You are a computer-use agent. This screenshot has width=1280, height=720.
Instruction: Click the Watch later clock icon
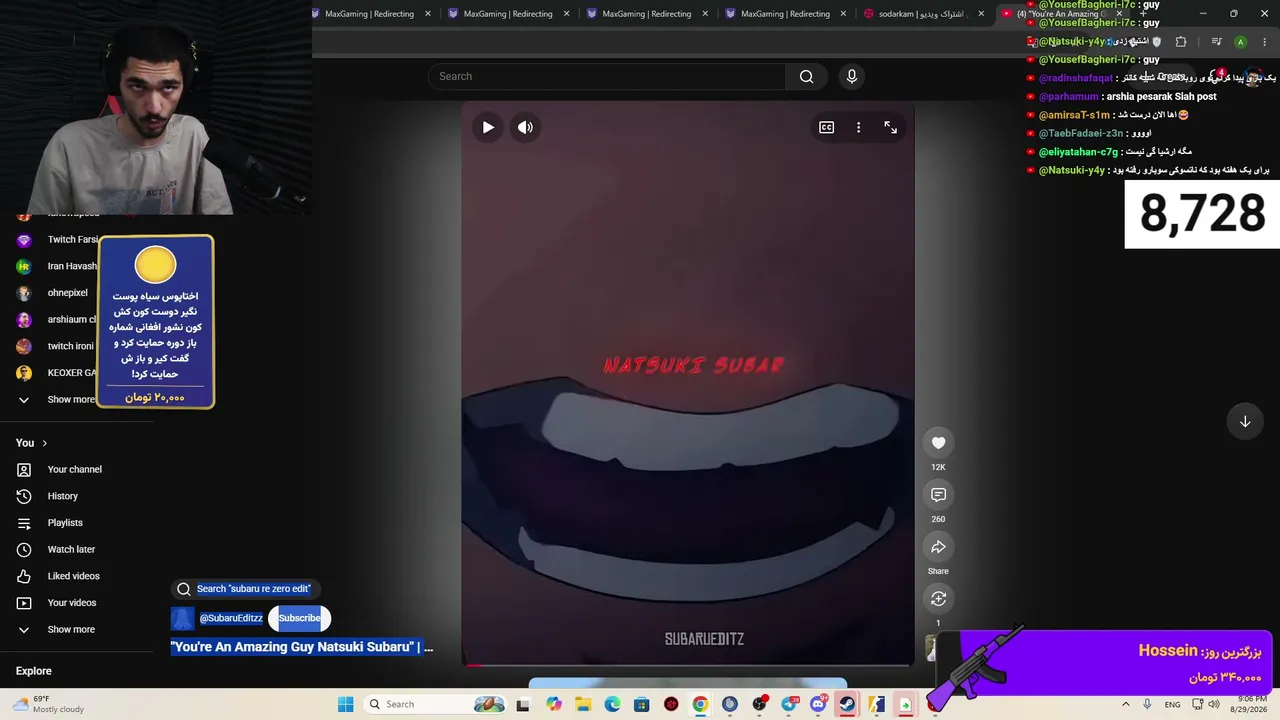point(24,550)
